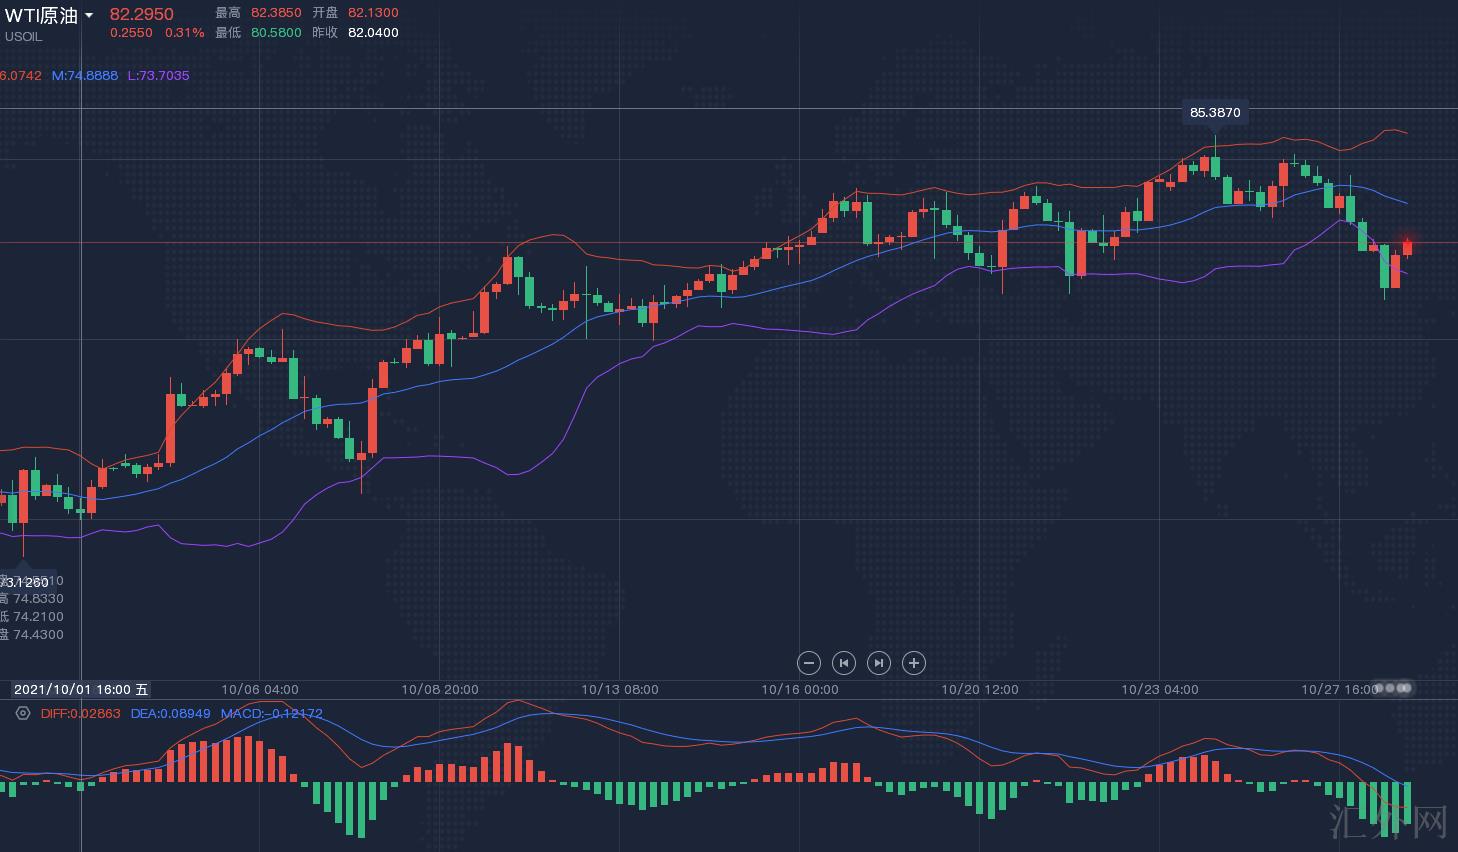Expand the WTI原油 symbol dropdown arrow
The height and width of the screenshot is (852, 1458).
pos(89,16)
